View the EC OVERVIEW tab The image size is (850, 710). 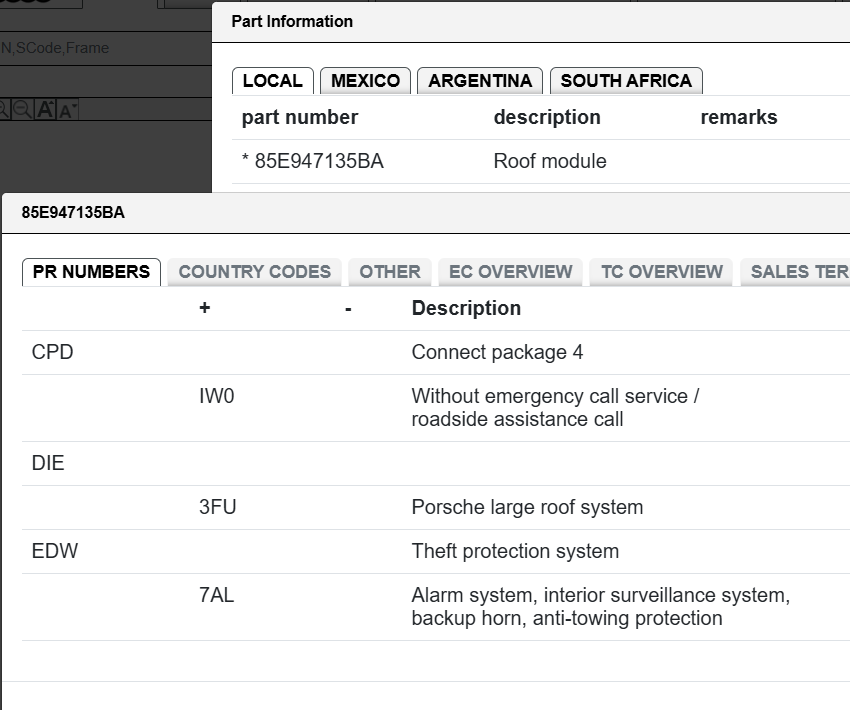[511, 272]
